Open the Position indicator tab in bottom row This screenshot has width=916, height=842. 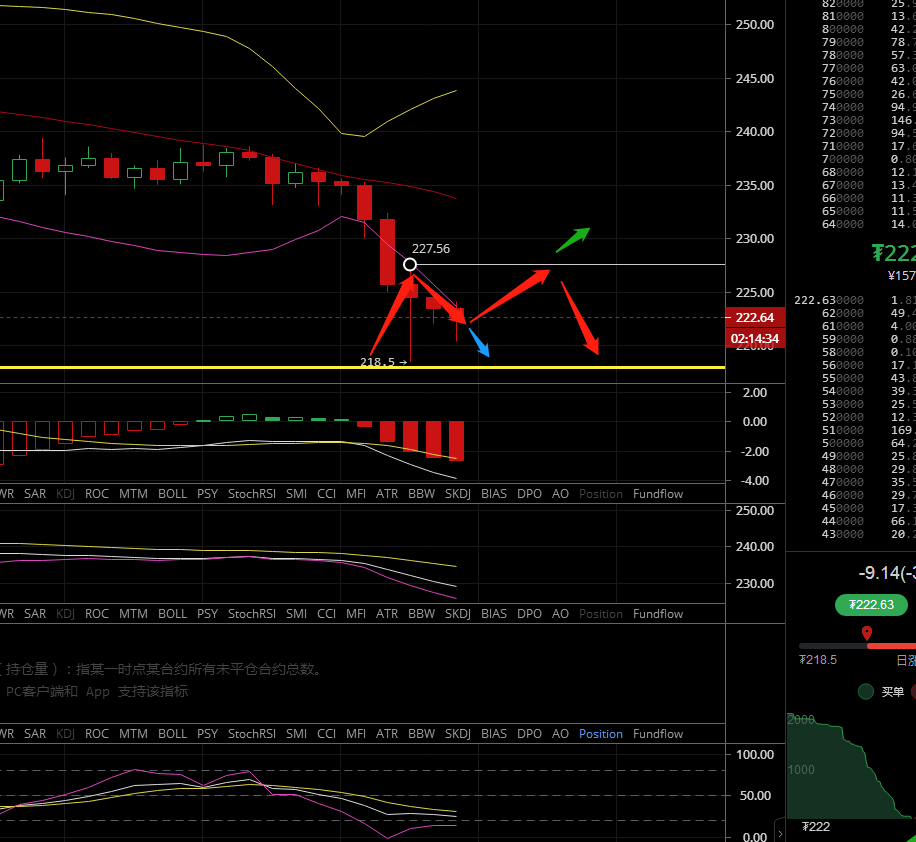(600, 734)
